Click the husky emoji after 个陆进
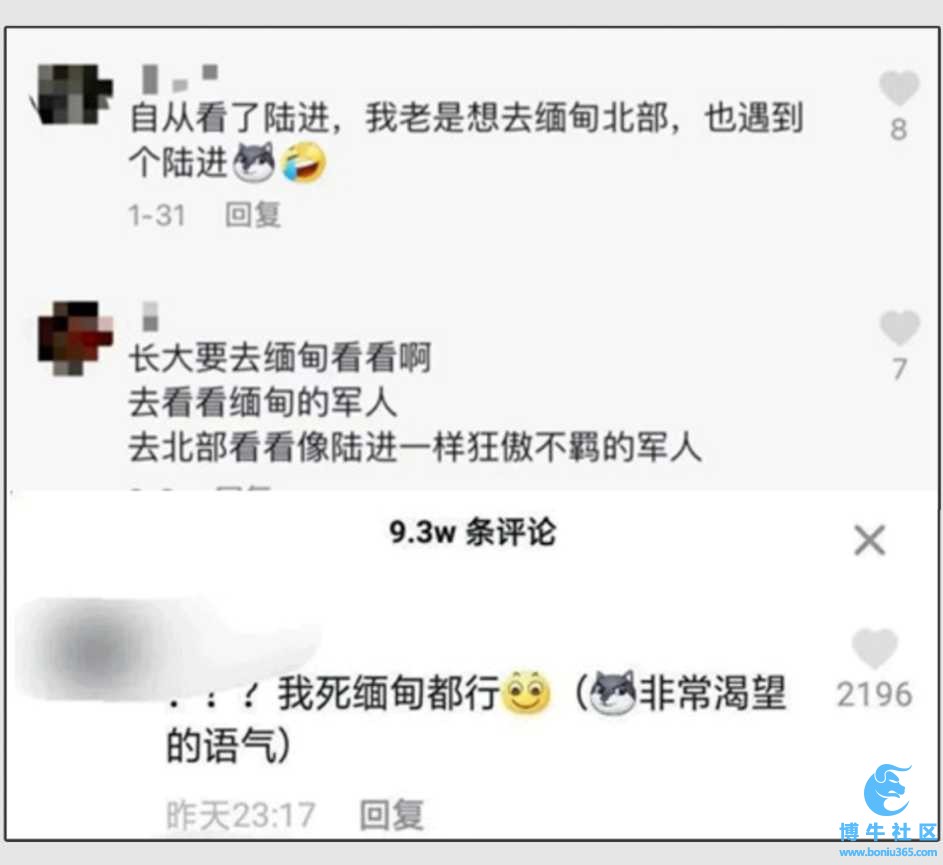 pyautogui.click(x=254, y=162)
